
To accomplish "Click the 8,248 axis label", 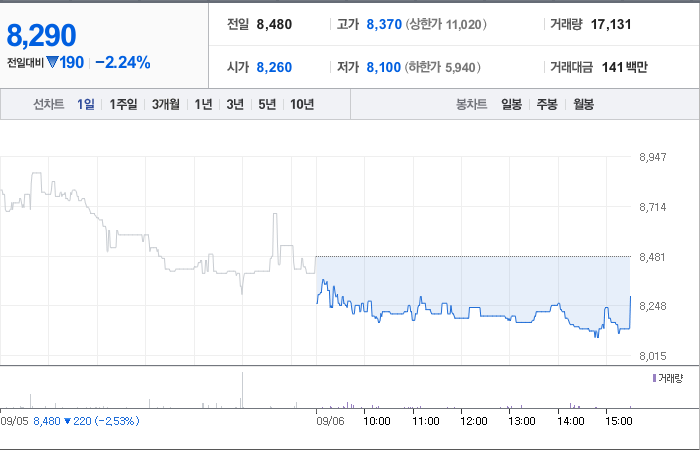I will click(653, 306).
